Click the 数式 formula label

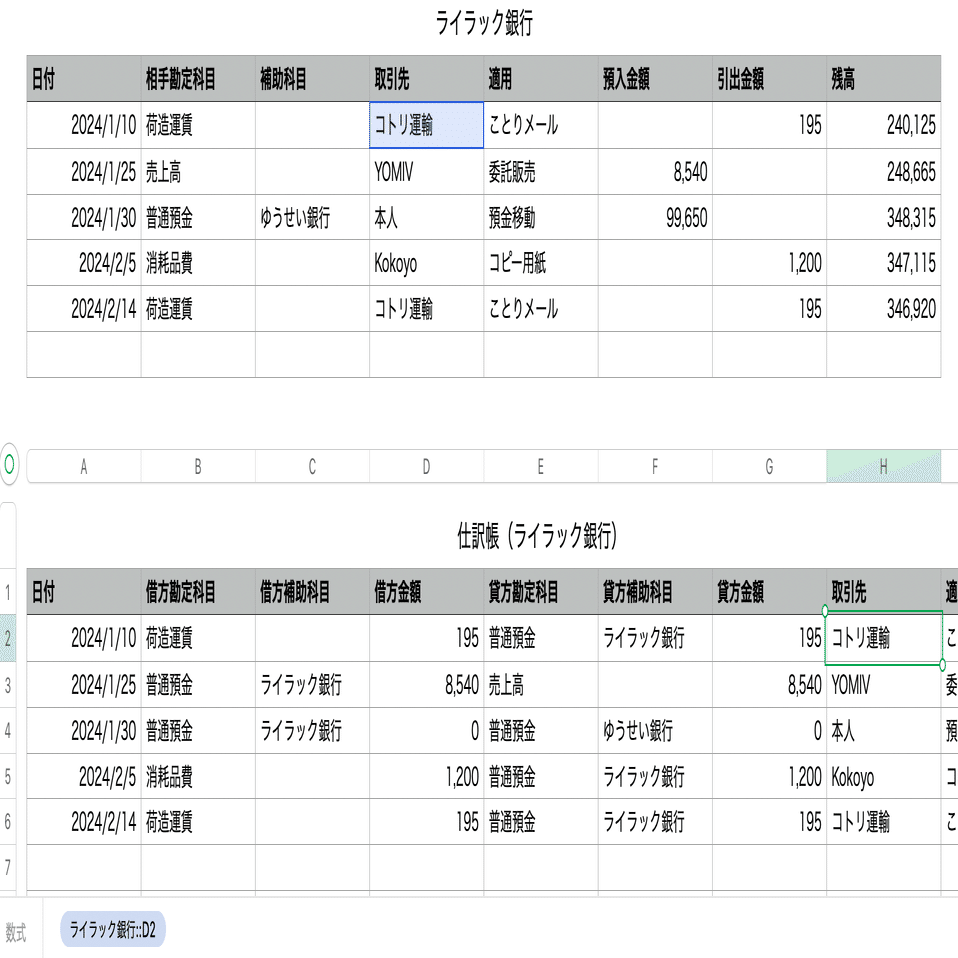click(x=16, y=933)
